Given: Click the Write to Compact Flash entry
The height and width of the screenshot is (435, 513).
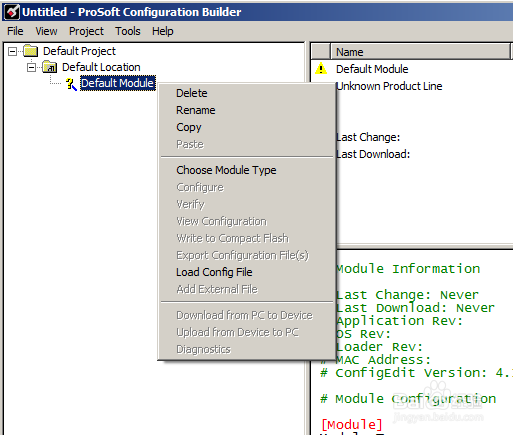Looking at the screenshot, I should 232,238.
